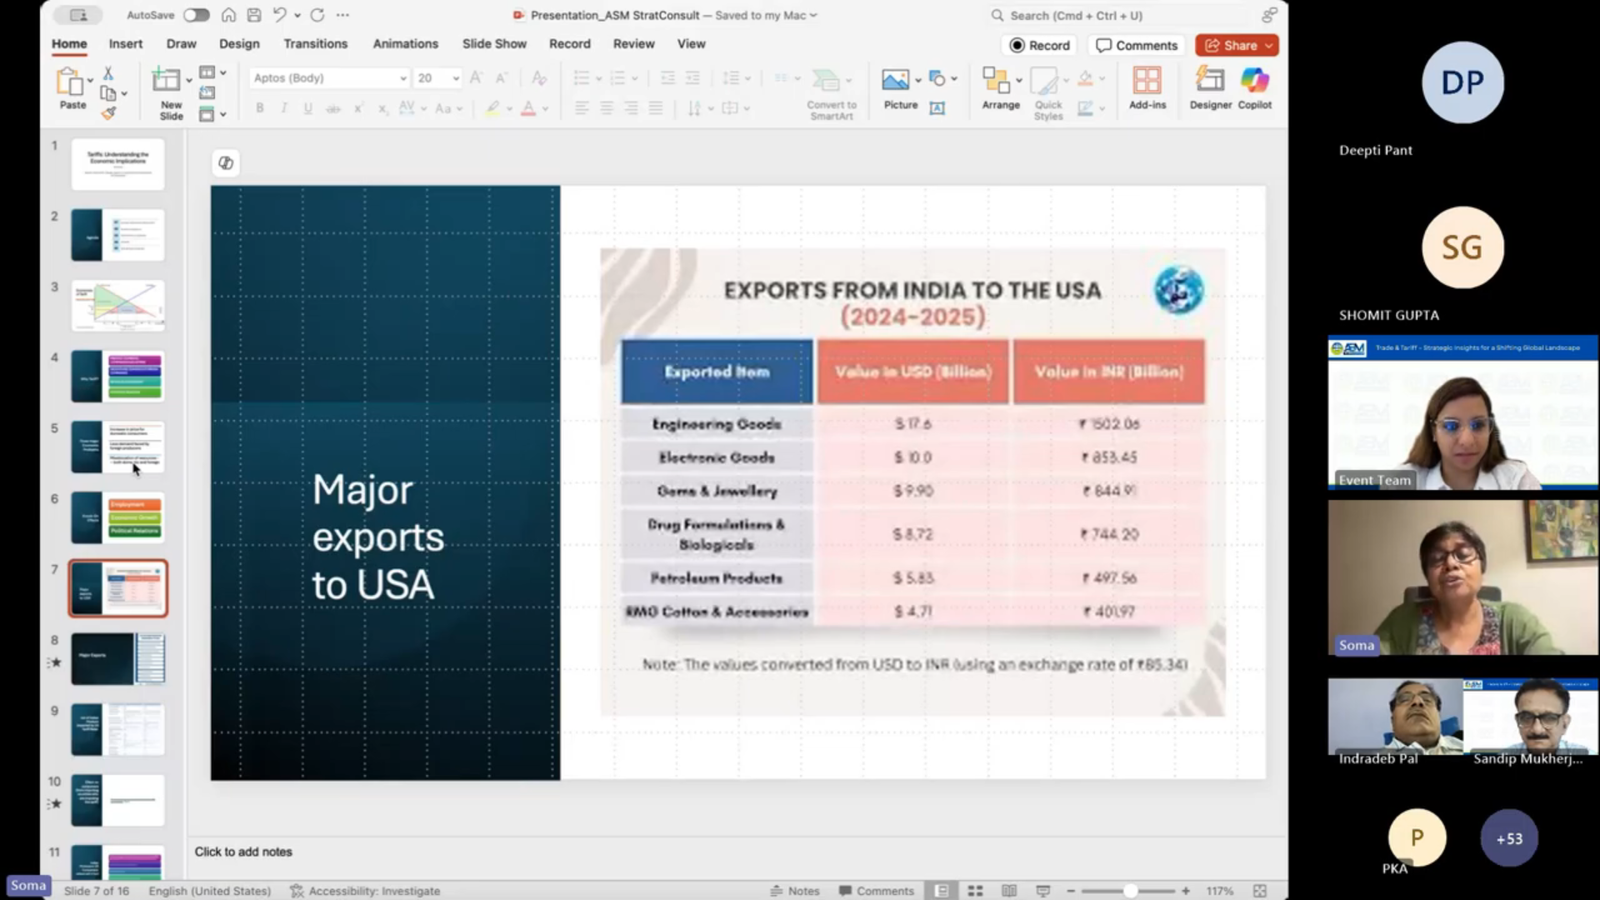1600x900 pixels.
Task: Open the font size dropdown
Action: click(x=456, y=78)
